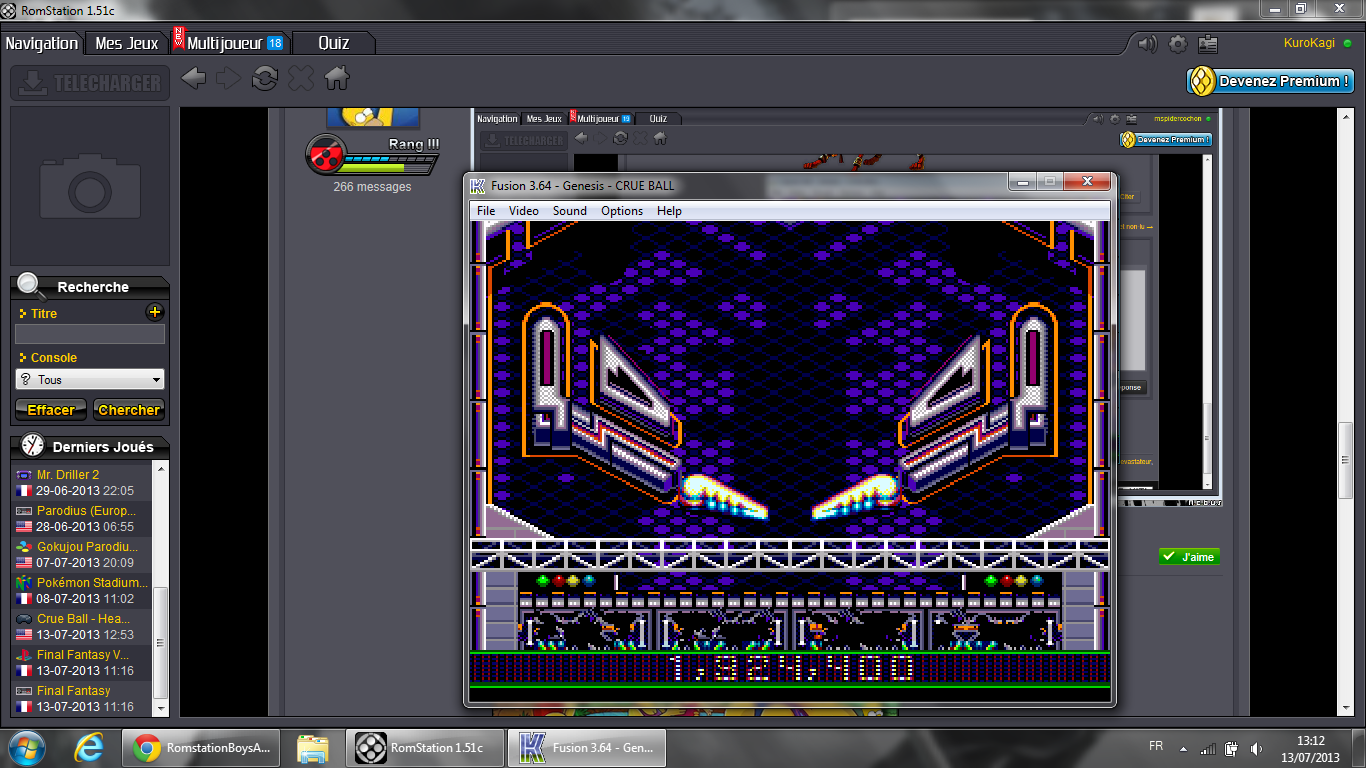Screen dimensions: 1366x768
Task: Open the Sound menu in Fusion
Action: [569, 210]
